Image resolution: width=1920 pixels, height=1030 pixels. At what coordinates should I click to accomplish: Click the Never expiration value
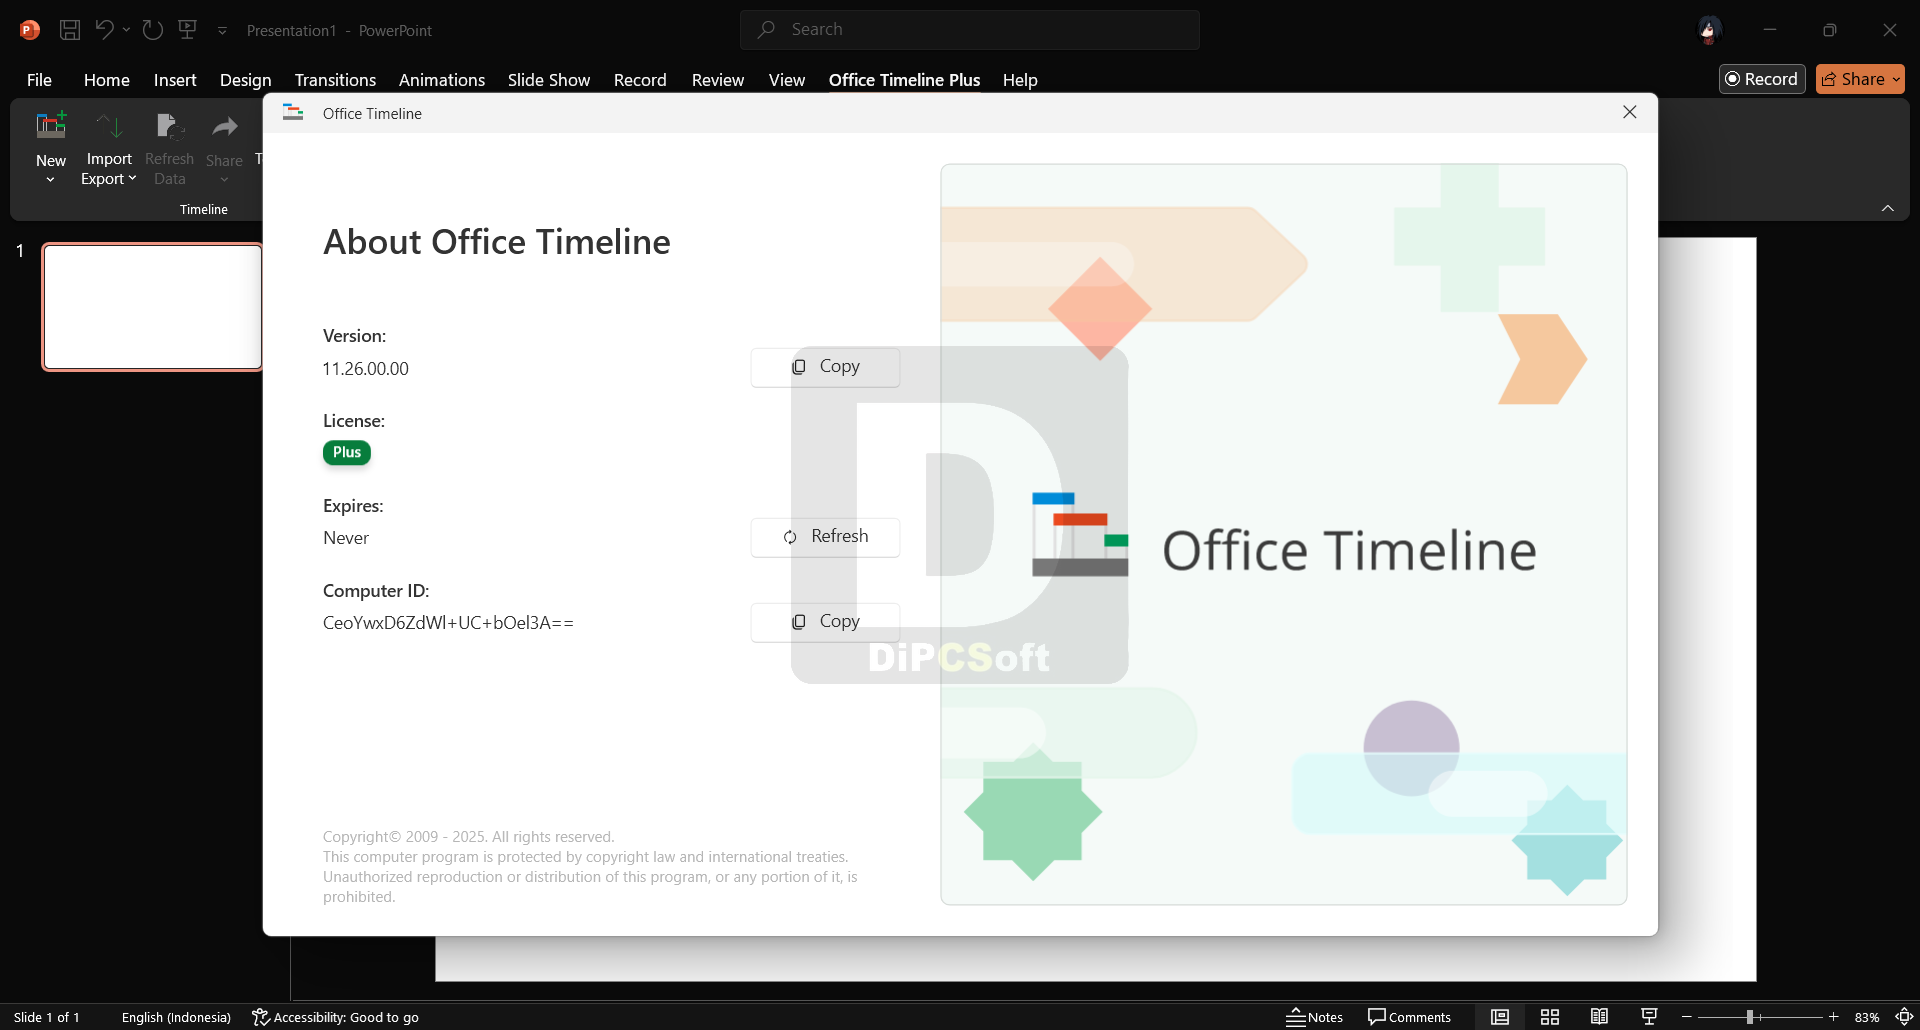(346, 538)
